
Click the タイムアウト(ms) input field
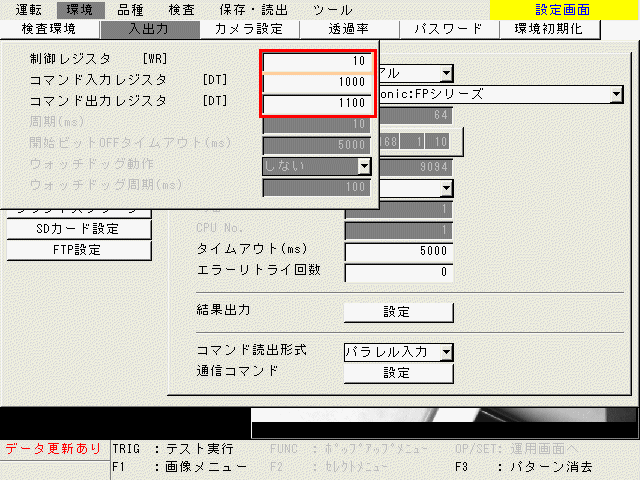tap(398, 251)
